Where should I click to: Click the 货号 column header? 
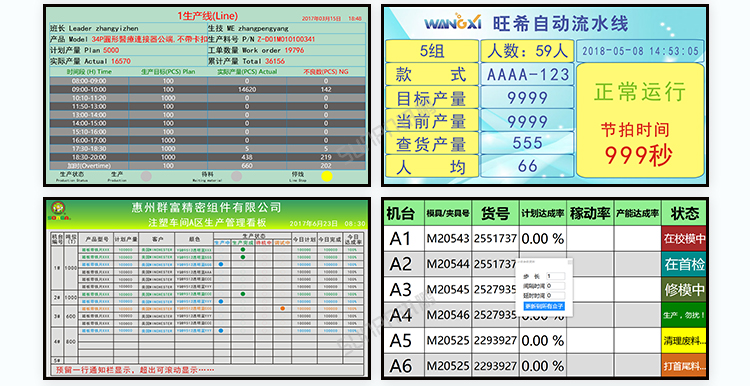pos(496,213)
